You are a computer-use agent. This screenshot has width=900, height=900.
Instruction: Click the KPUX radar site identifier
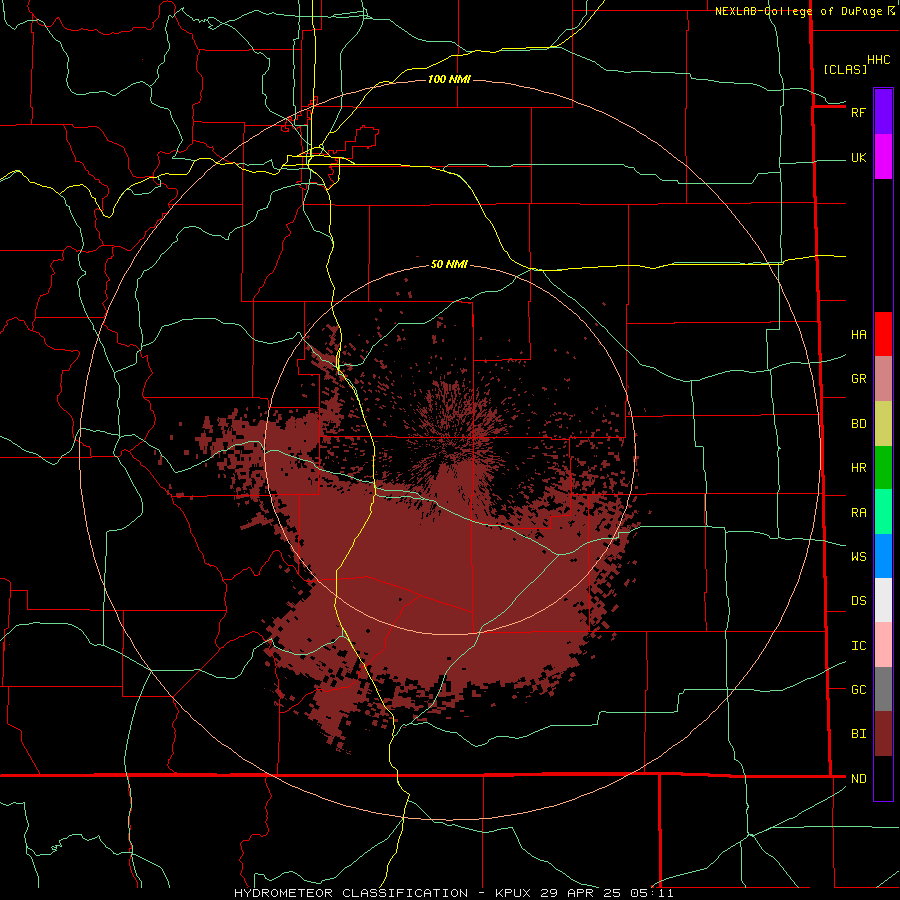pos(515,893)
